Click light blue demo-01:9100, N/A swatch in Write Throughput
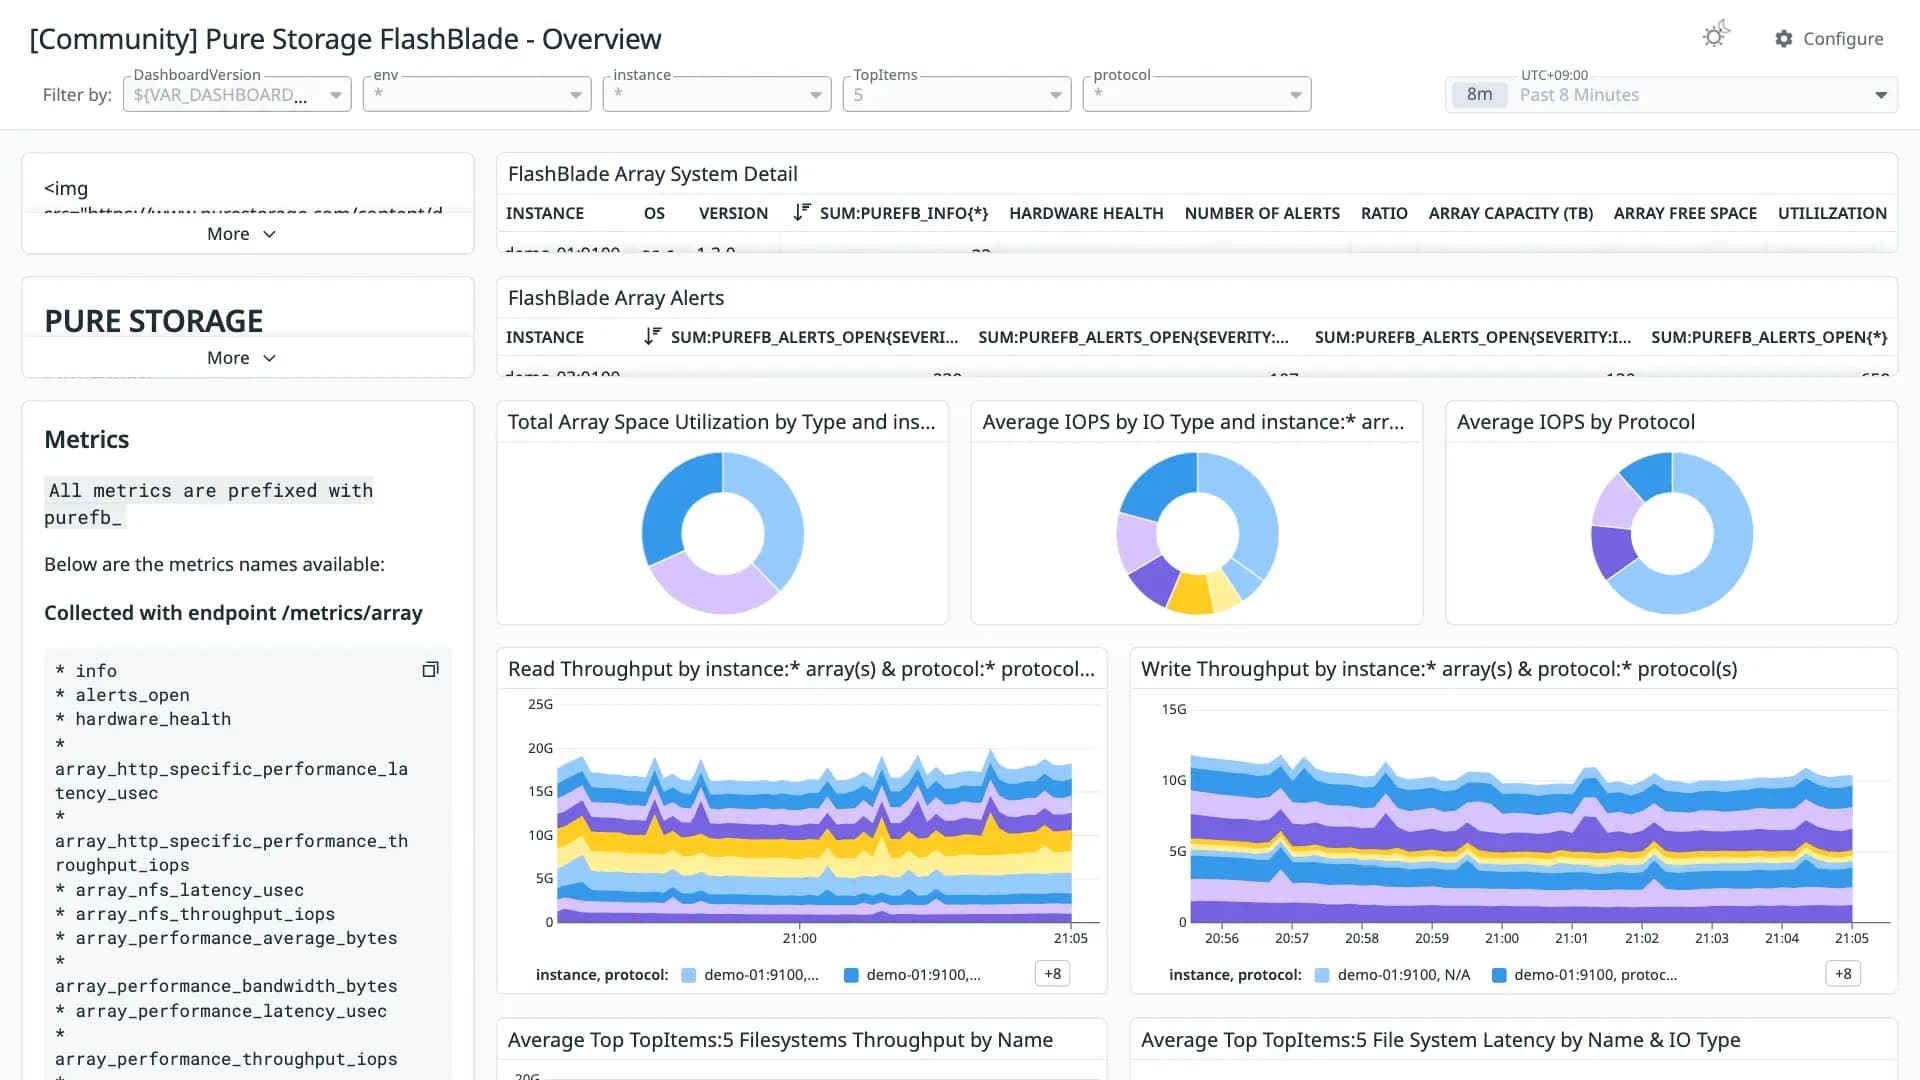This screenshot has width=1920, height=1080. tap(1322, 975)
